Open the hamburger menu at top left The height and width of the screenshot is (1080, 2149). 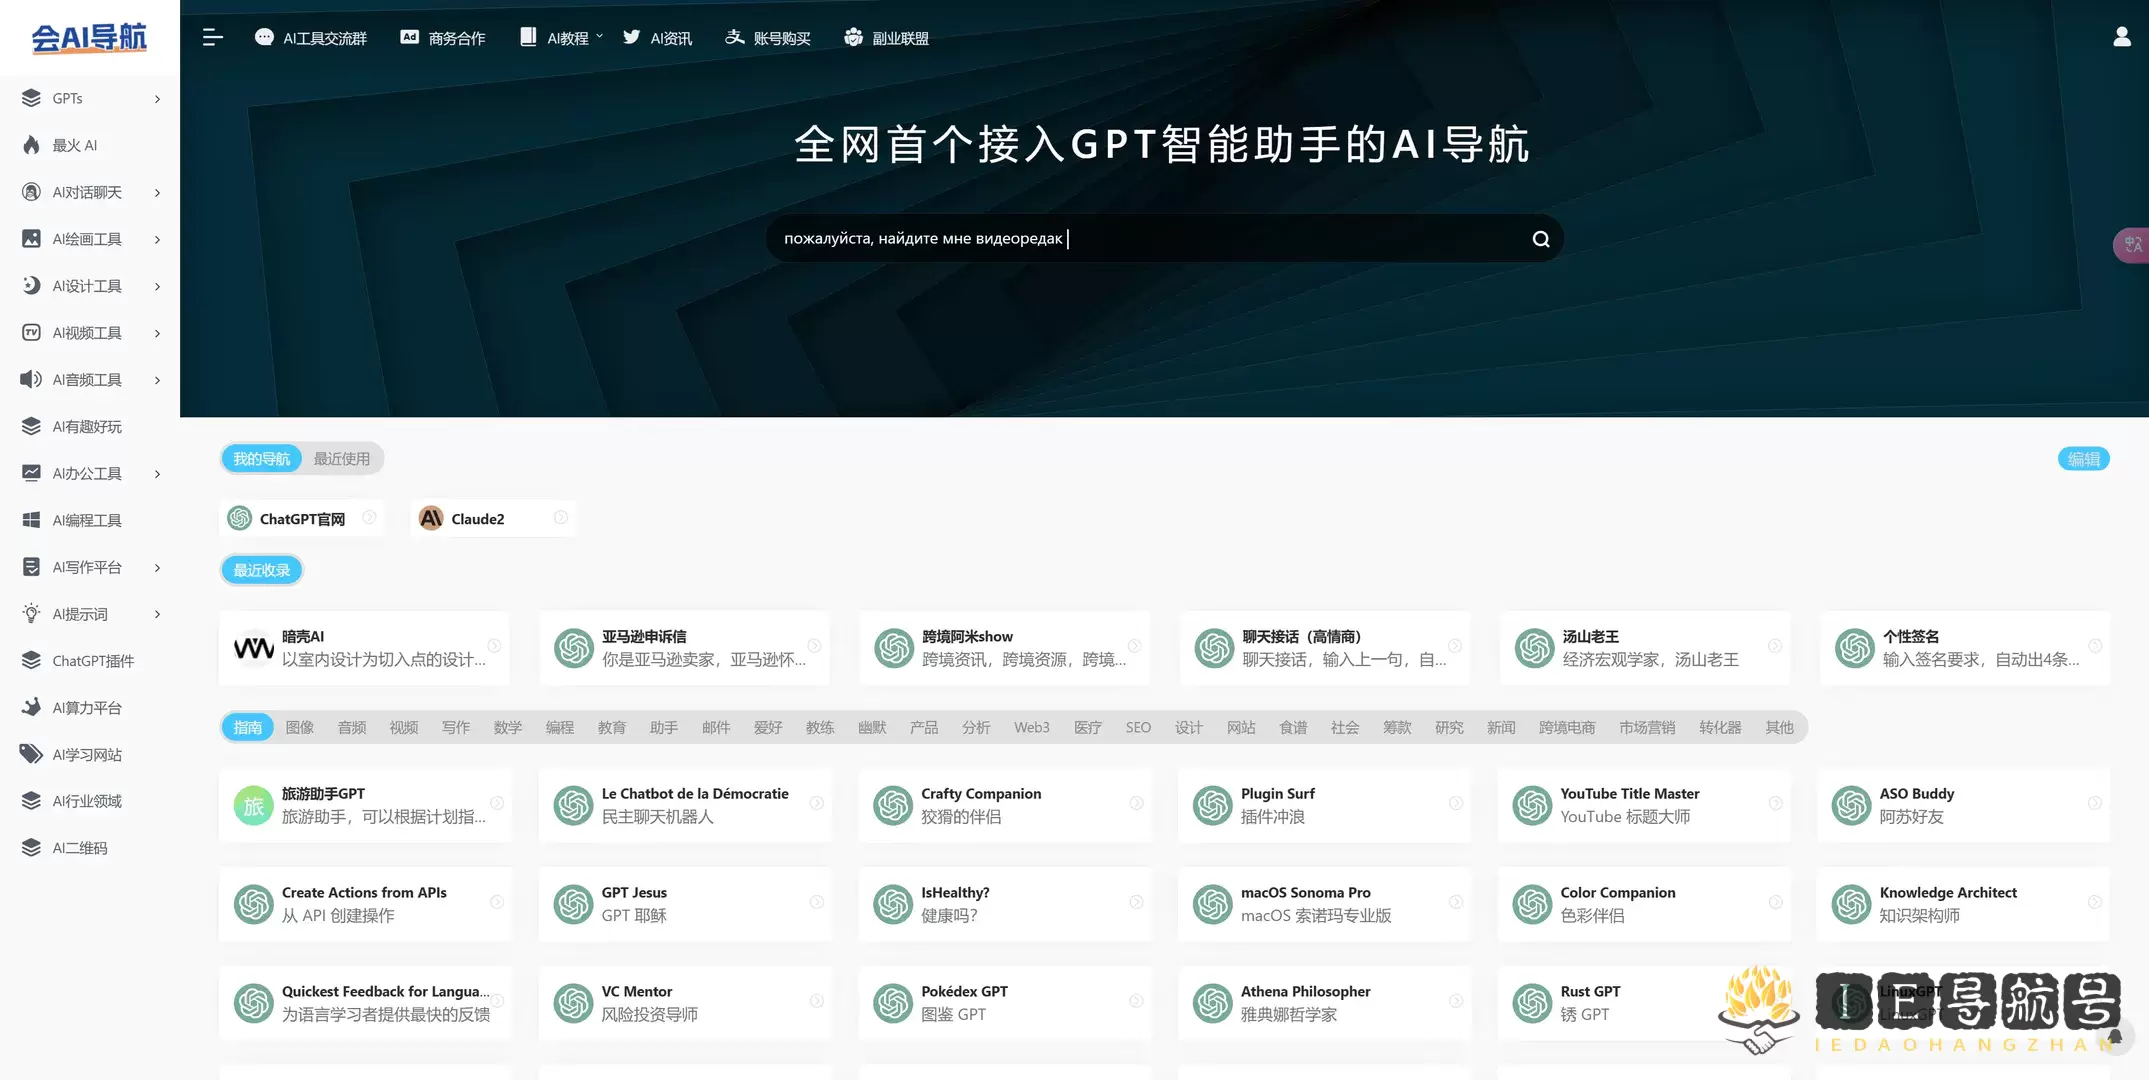coord(212,37)
